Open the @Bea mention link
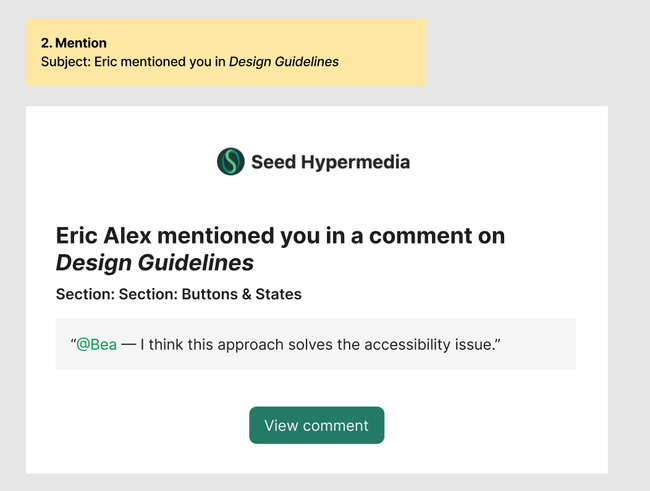This screenshot has height=491, width=650. (97, 344)
